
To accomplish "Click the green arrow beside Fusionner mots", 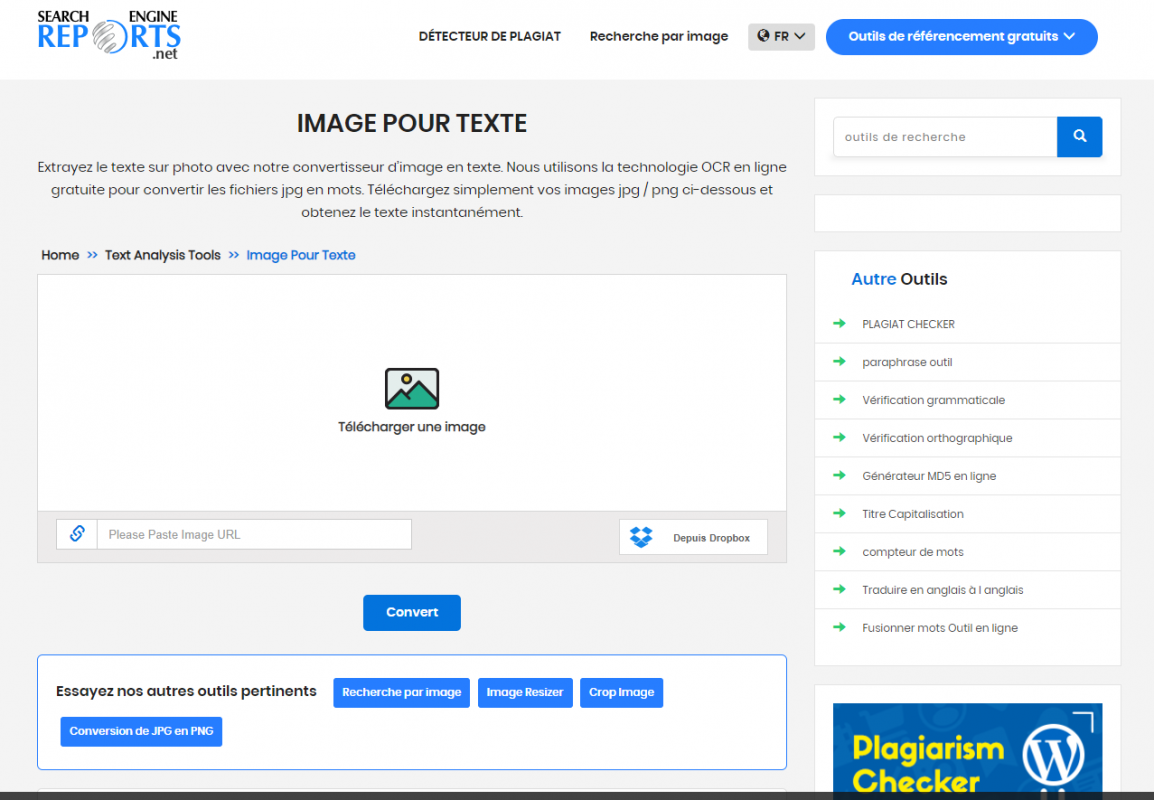I will tap(839, 627).
